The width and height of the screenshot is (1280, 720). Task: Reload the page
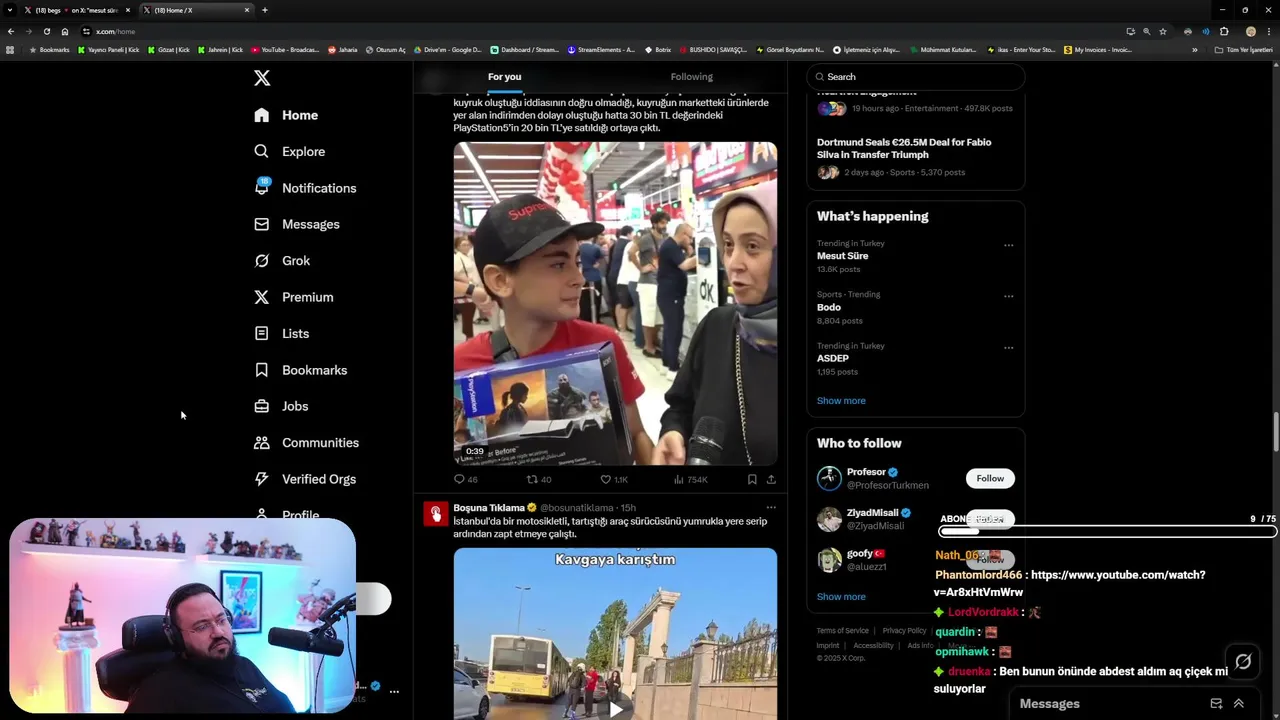pyautogui.click(x=46, y=31)
